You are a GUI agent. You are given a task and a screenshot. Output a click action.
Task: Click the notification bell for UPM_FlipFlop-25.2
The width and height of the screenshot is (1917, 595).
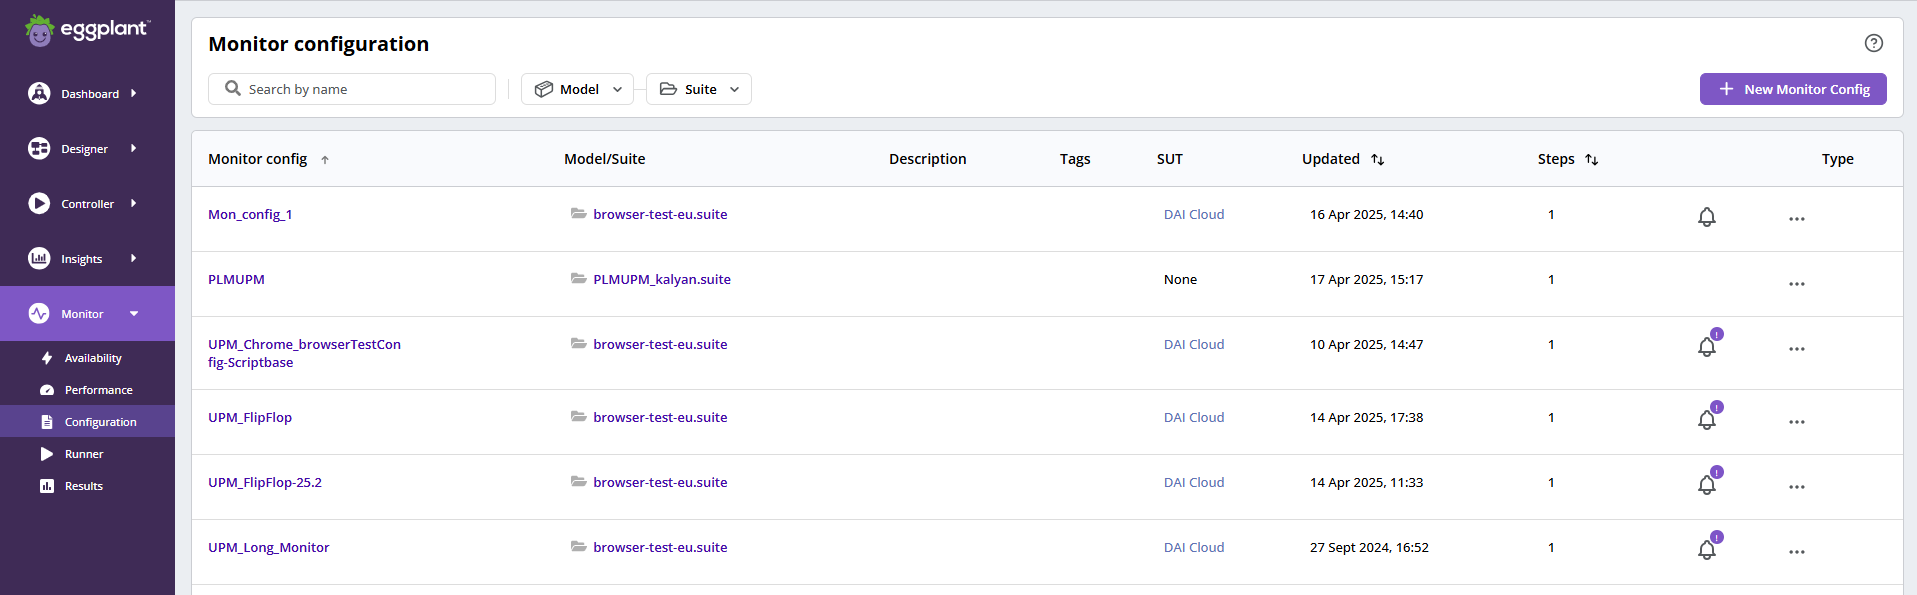1707,485
